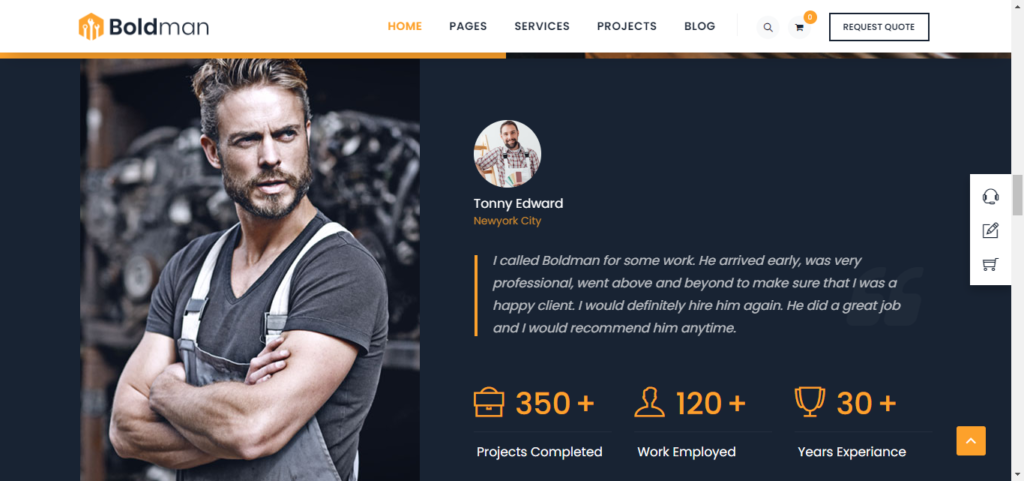Expand the SERVICES menu
This screenshot has height=481, width=1024.
coord(542,27)
